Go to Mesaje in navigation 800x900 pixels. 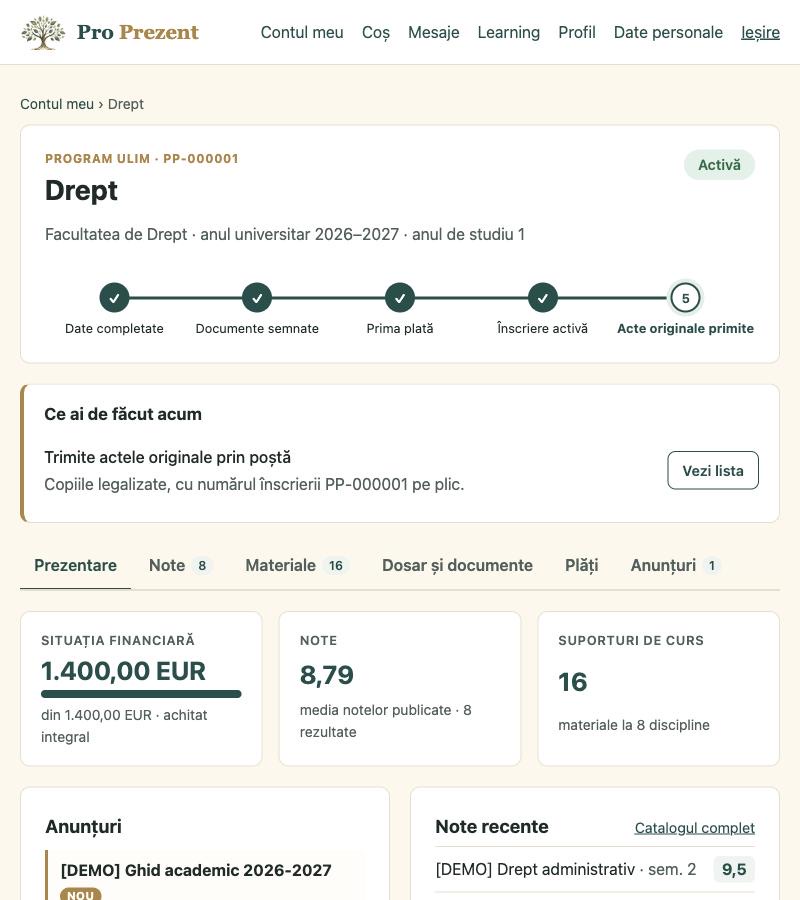tap(433, 32)
